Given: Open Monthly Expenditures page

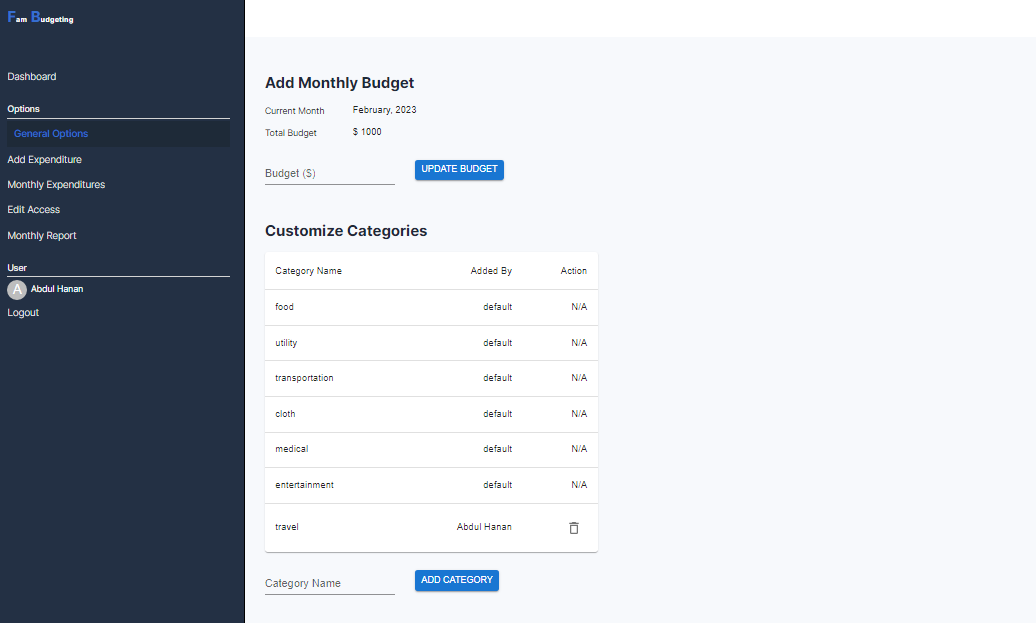Looking at the screenshot, I should click(56, 185).
